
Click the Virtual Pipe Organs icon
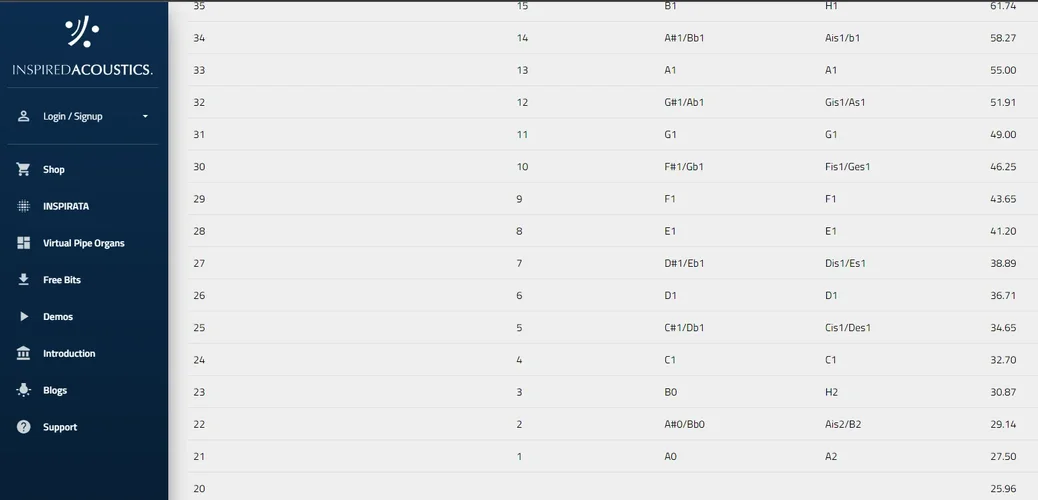(x=23, y=243)
